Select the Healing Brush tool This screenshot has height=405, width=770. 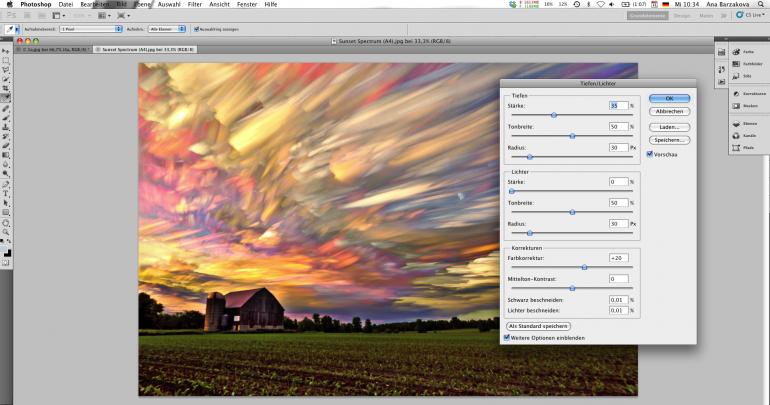[x=5, y=108]
